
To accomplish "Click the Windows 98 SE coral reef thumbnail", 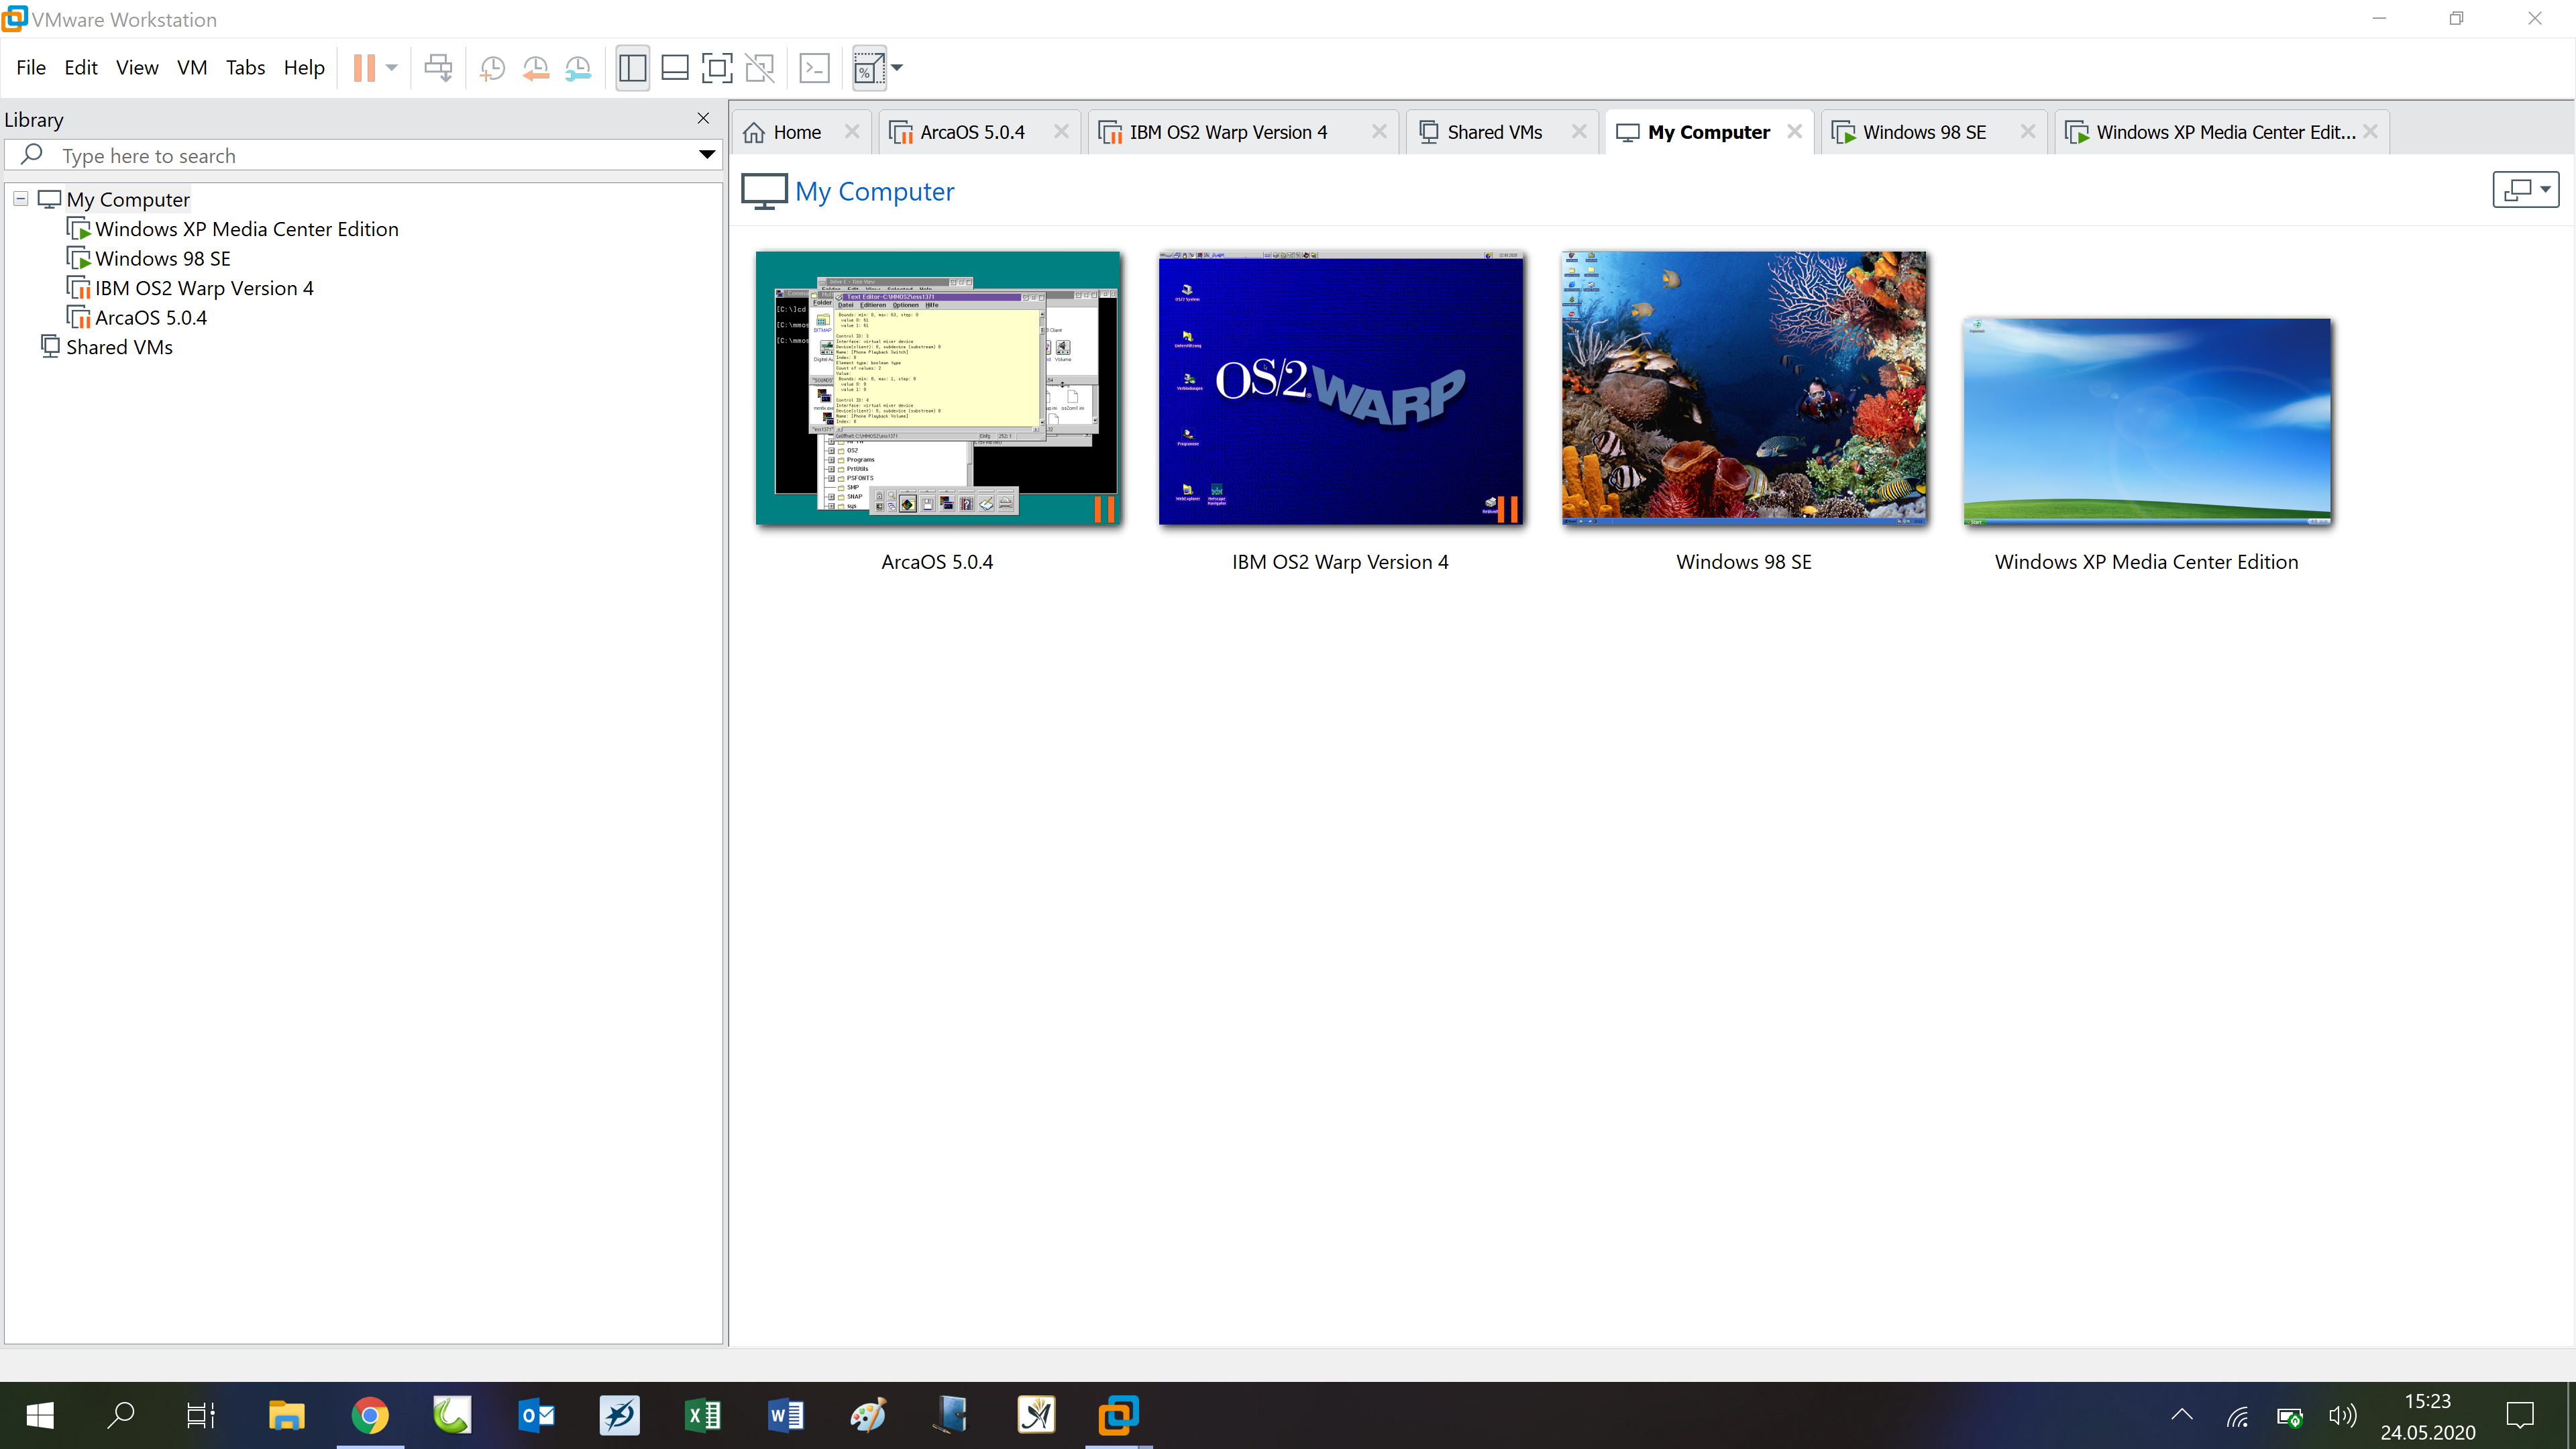I will coord(1744,388).
